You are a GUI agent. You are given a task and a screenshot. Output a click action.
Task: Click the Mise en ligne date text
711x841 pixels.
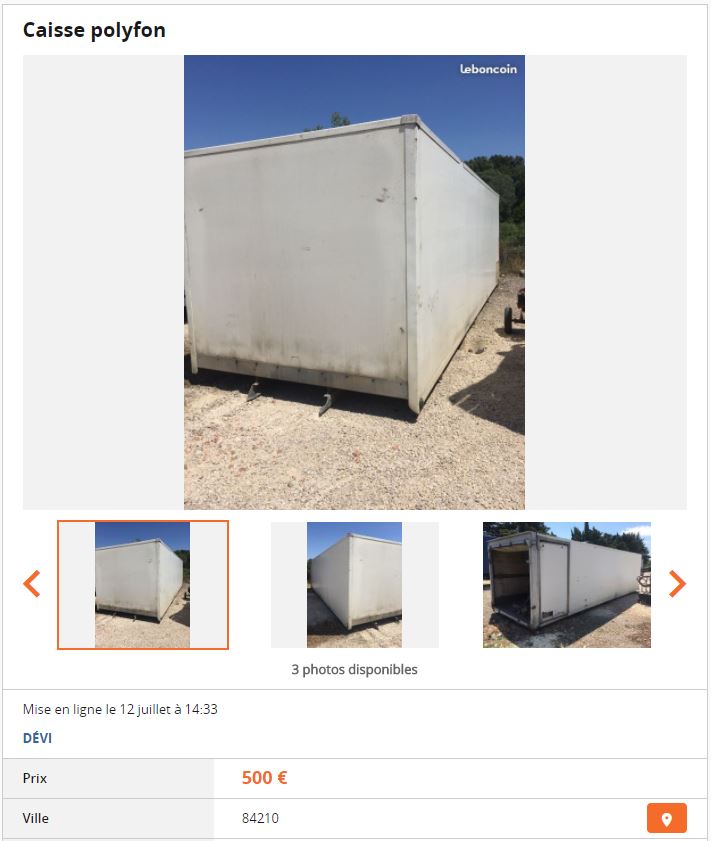(120, 709)
